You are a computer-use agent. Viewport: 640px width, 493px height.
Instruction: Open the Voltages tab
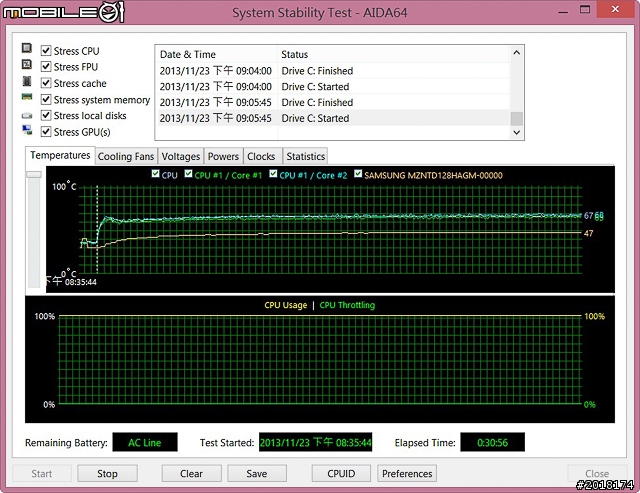(180, 156)
